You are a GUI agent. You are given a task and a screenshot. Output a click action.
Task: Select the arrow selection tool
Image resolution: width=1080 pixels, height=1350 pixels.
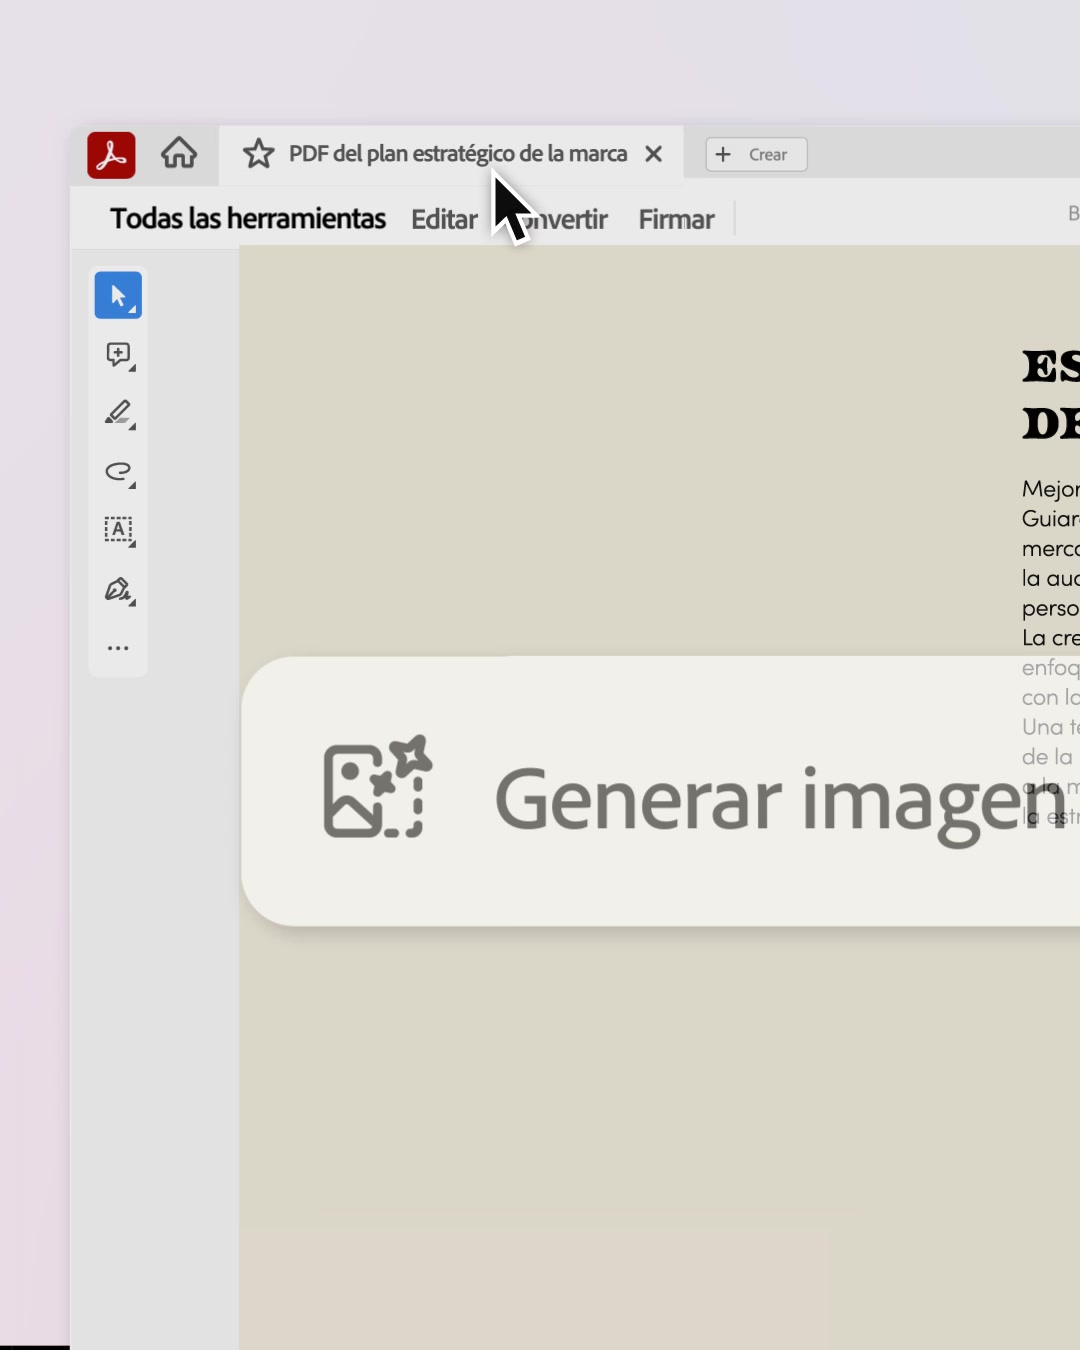click(x=118, y=295)
